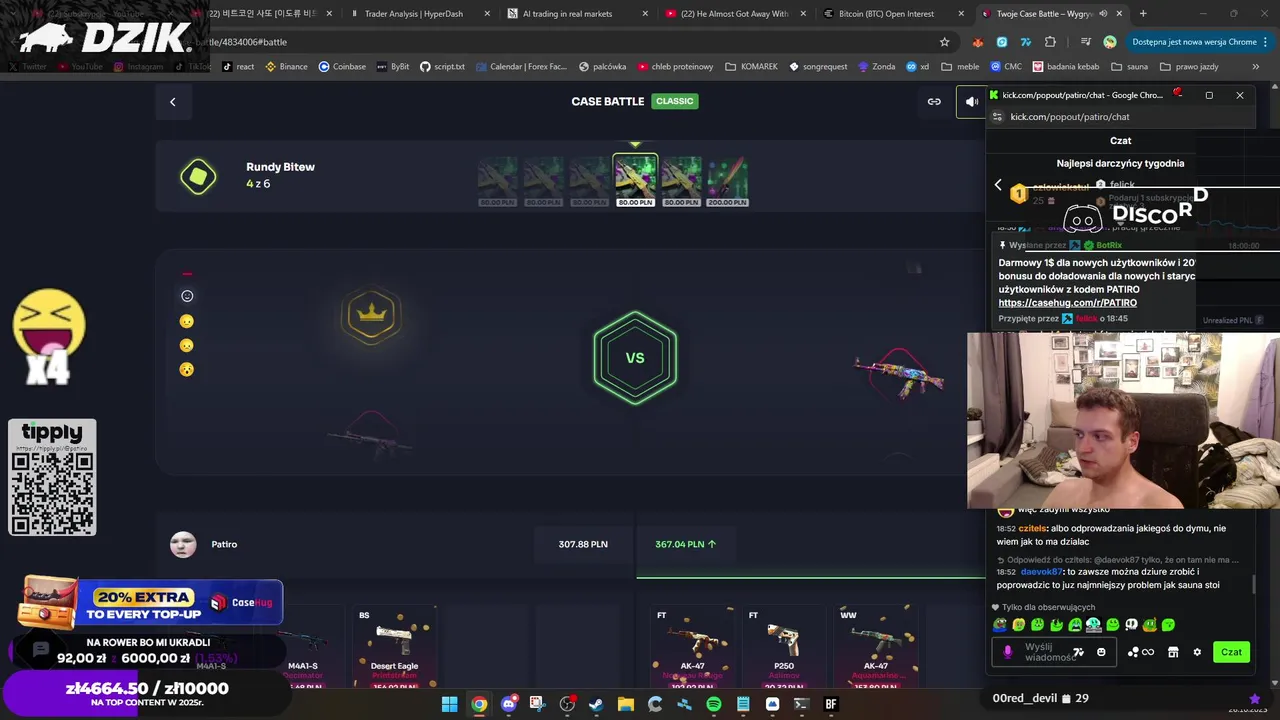View site info in kick popout address bar
The image size is (1280, 720).
[997, 117]
